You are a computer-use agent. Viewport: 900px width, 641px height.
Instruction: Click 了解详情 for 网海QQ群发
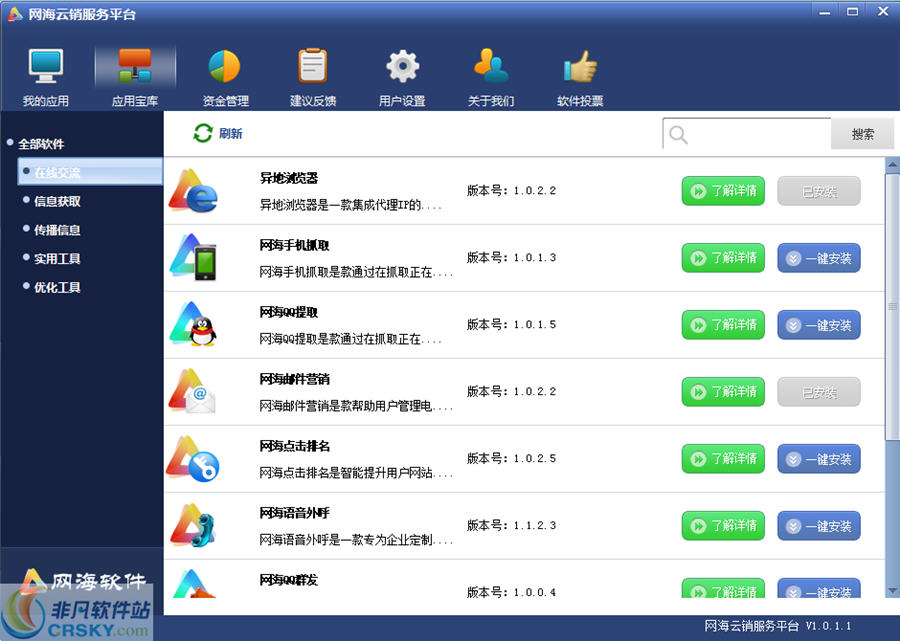click(x=723, y=588)
